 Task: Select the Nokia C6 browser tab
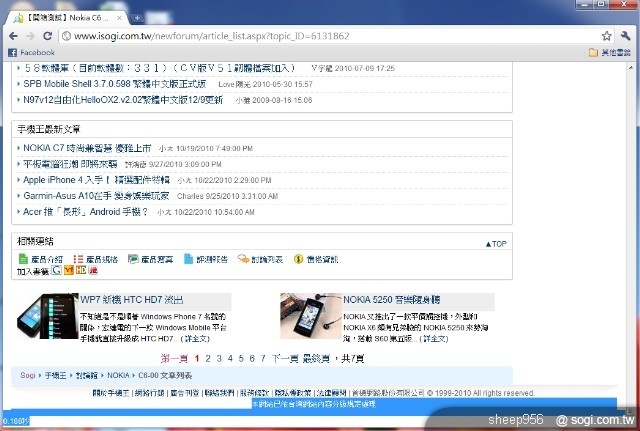(x=65, y=17)
